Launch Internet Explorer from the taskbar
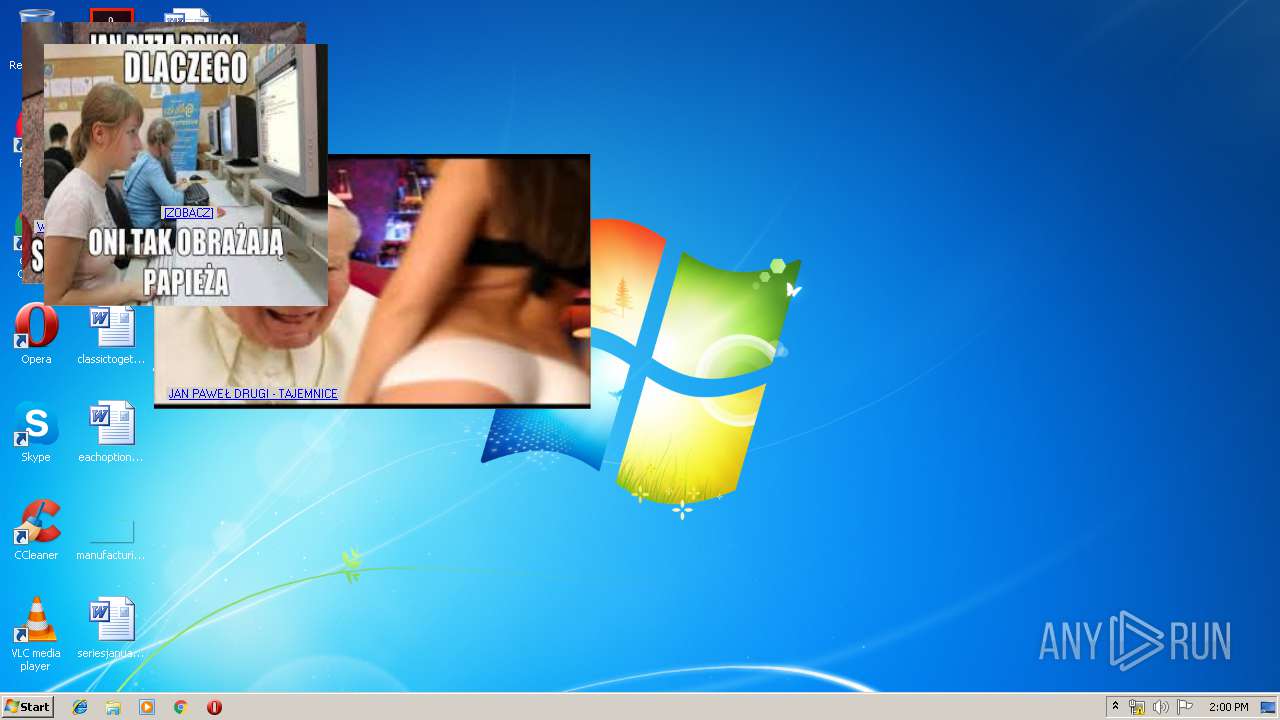This screenshot has width=1280, height=720. point(80,707)
